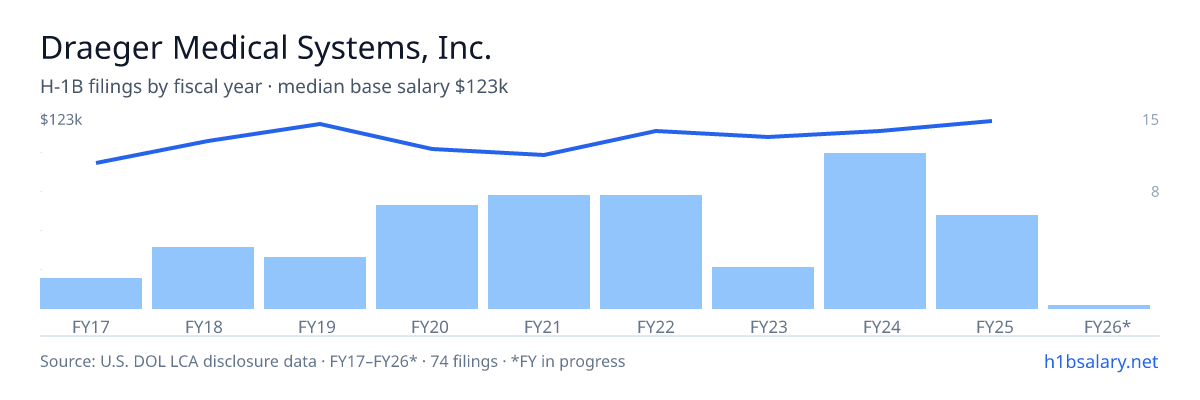The image size is (1200, 400).
Task: Click the 15 filings axis label
Action: 1150,120
